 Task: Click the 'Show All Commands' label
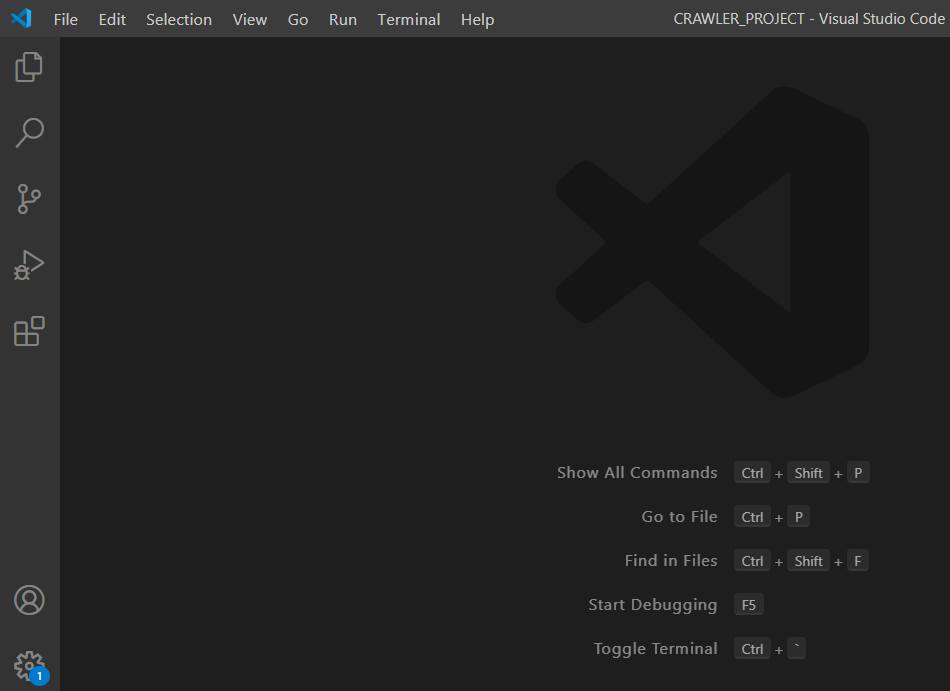click(637, 472)
